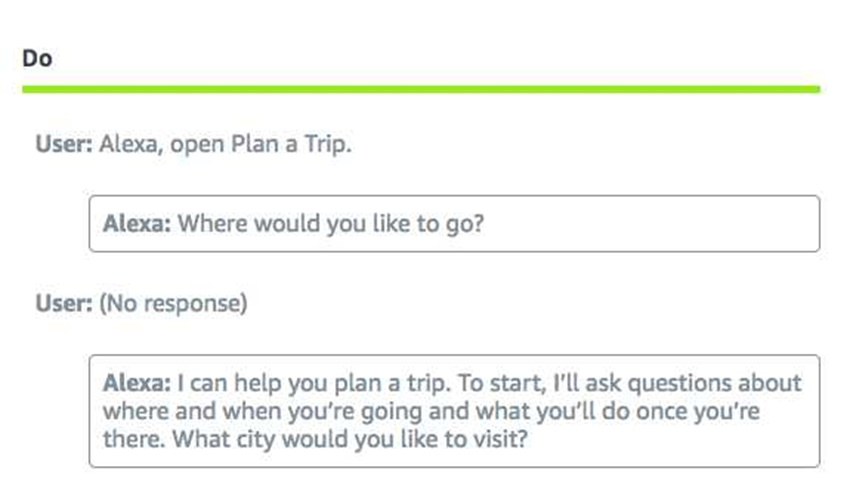Click the word "Alexa," in first user line

tap(131, 145)
